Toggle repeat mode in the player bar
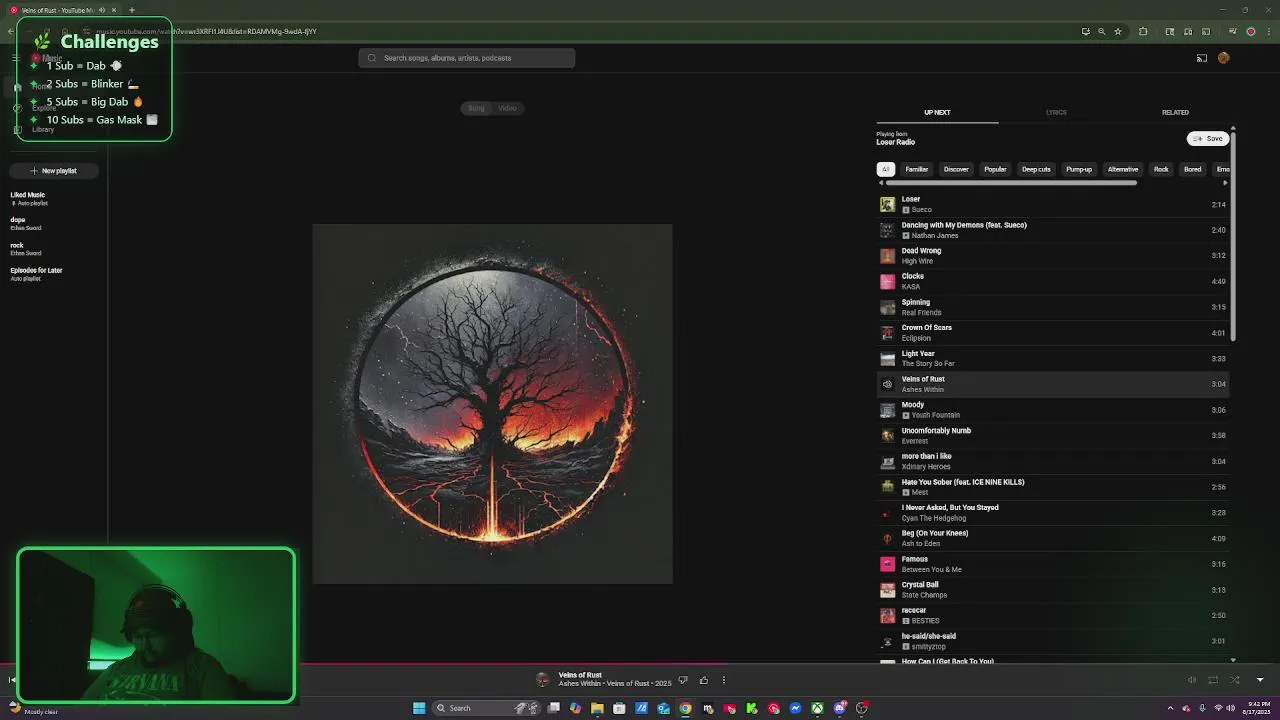 pos(1213,680)
